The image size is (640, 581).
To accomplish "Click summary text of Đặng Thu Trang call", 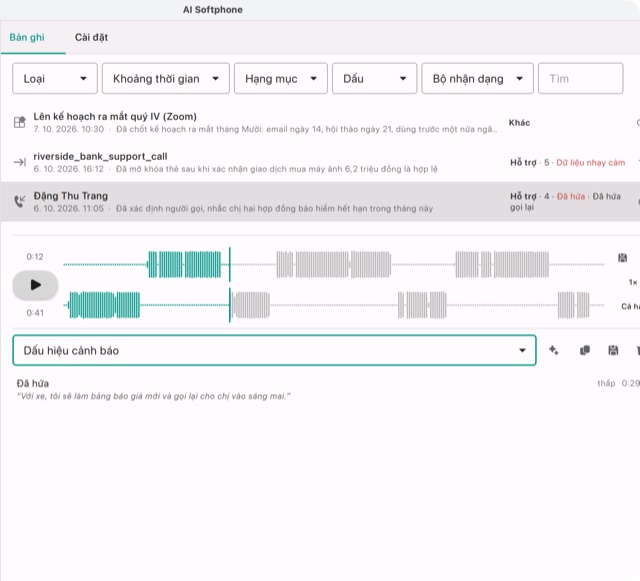I will [274, 208].
